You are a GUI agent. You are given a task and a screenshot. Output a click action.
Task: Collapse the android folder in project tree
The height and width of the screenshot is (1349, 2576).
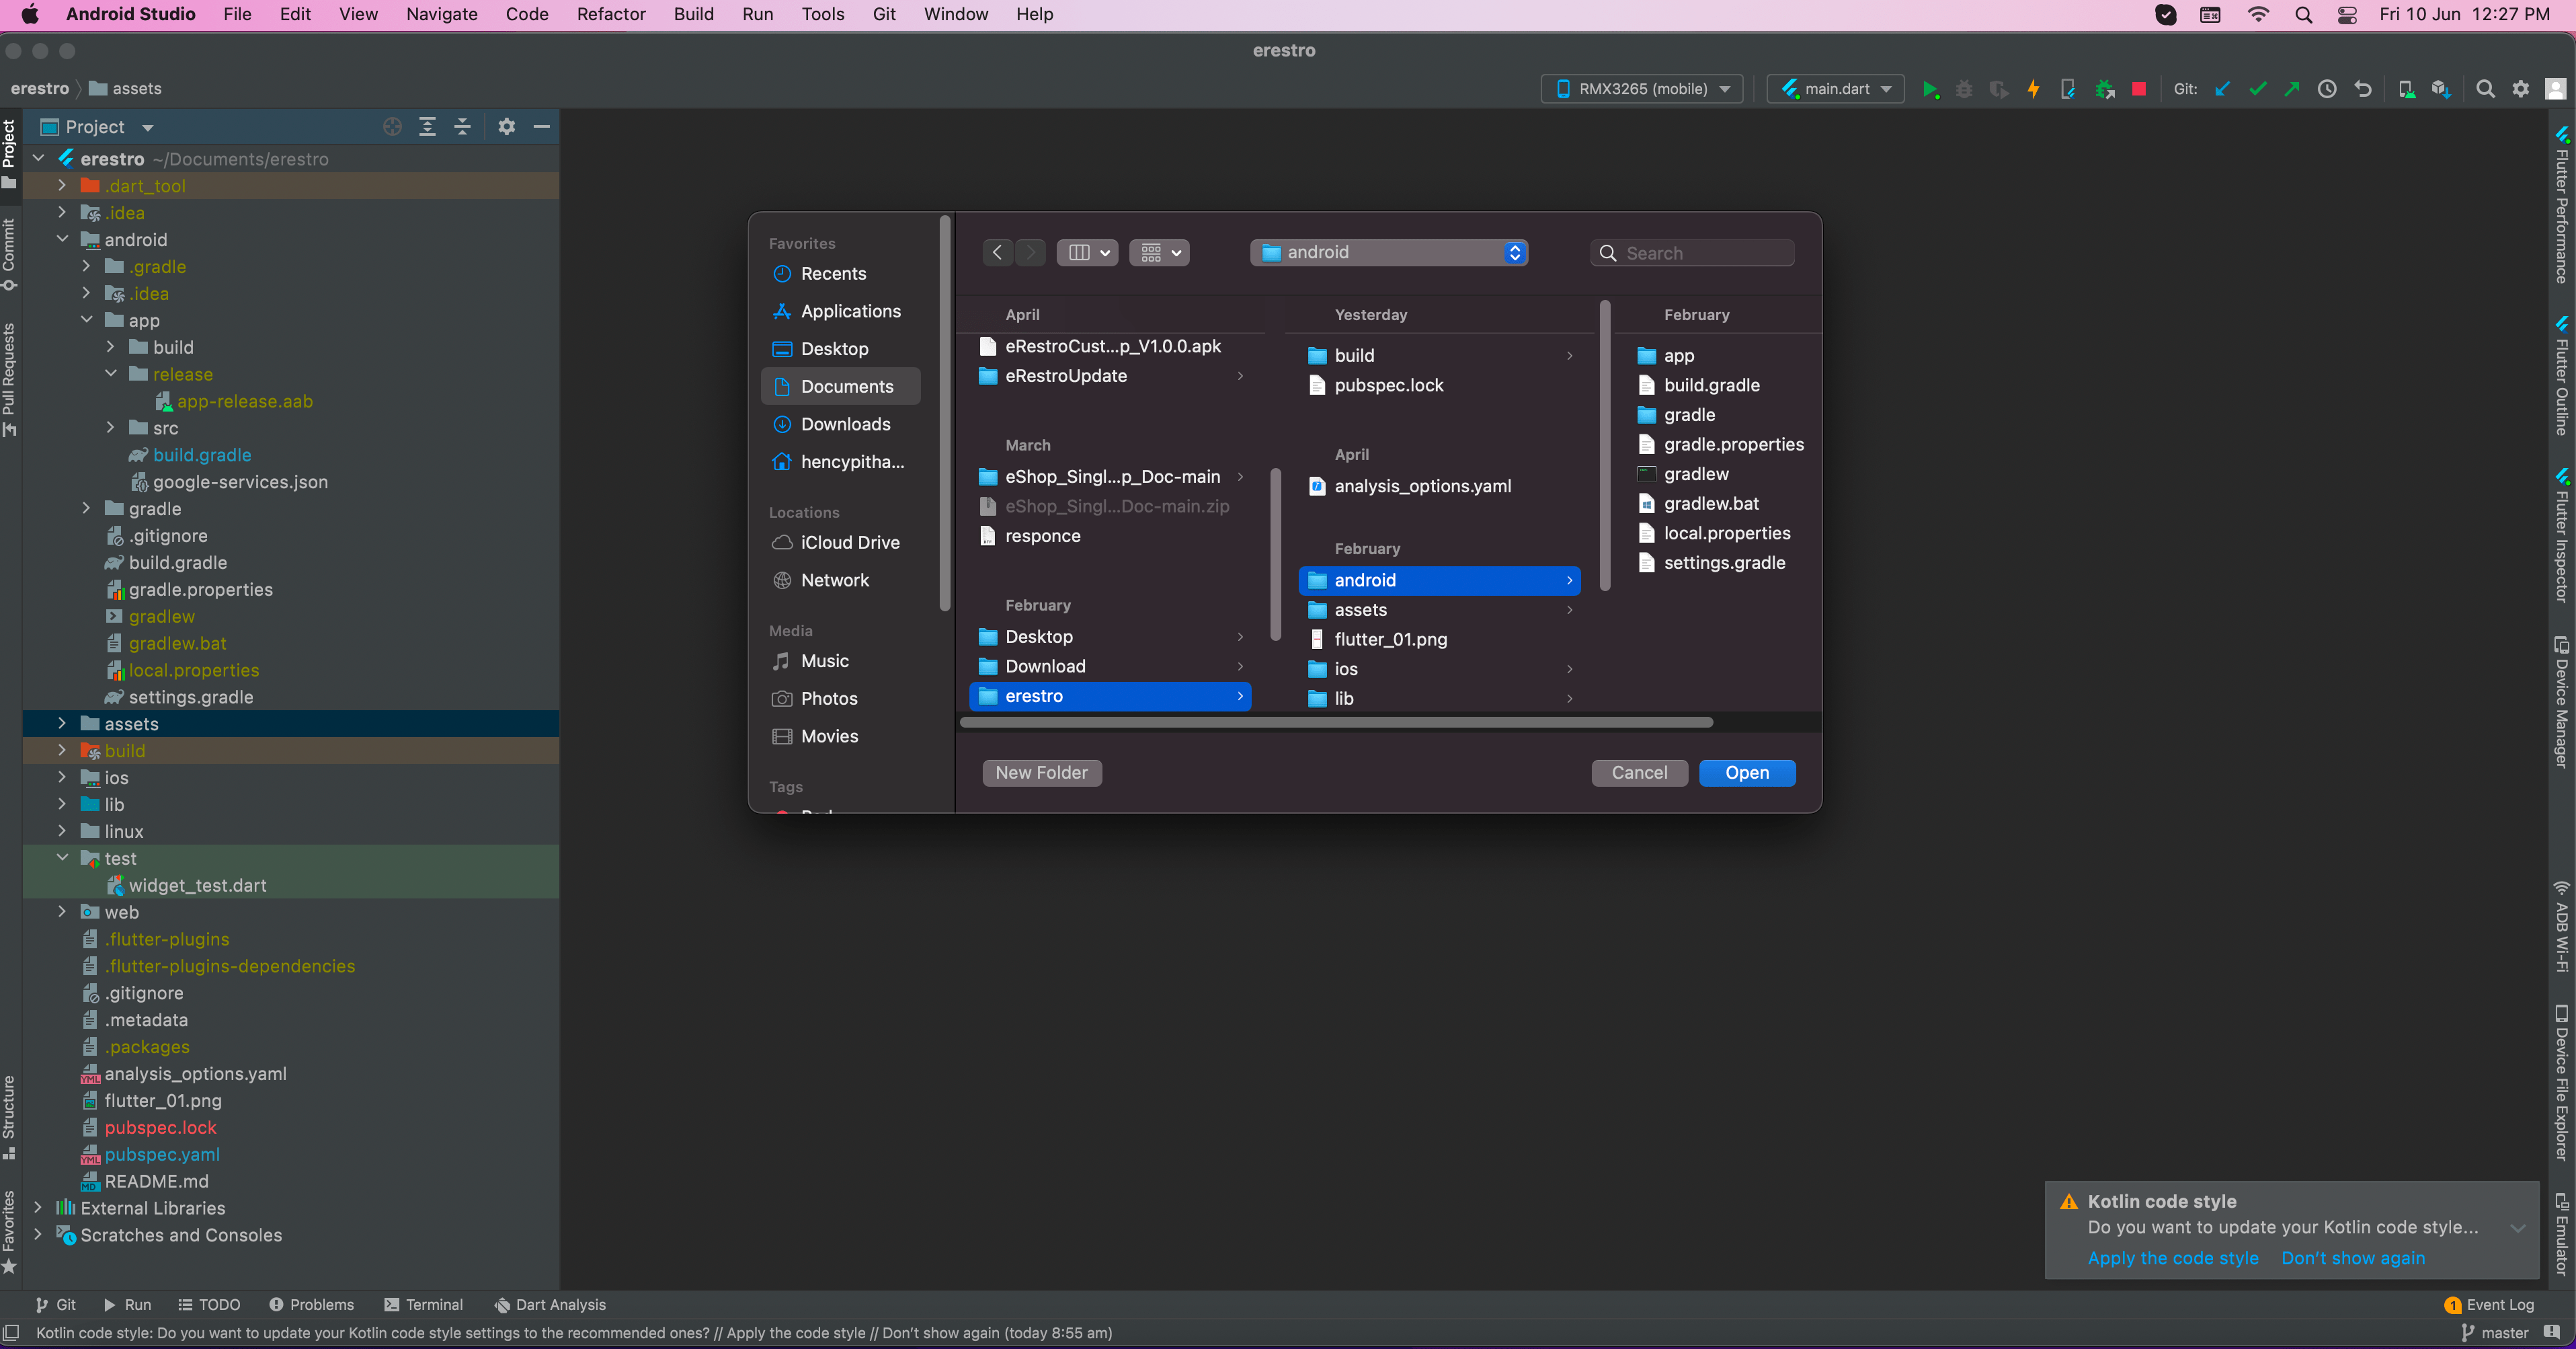click(62, 239)
